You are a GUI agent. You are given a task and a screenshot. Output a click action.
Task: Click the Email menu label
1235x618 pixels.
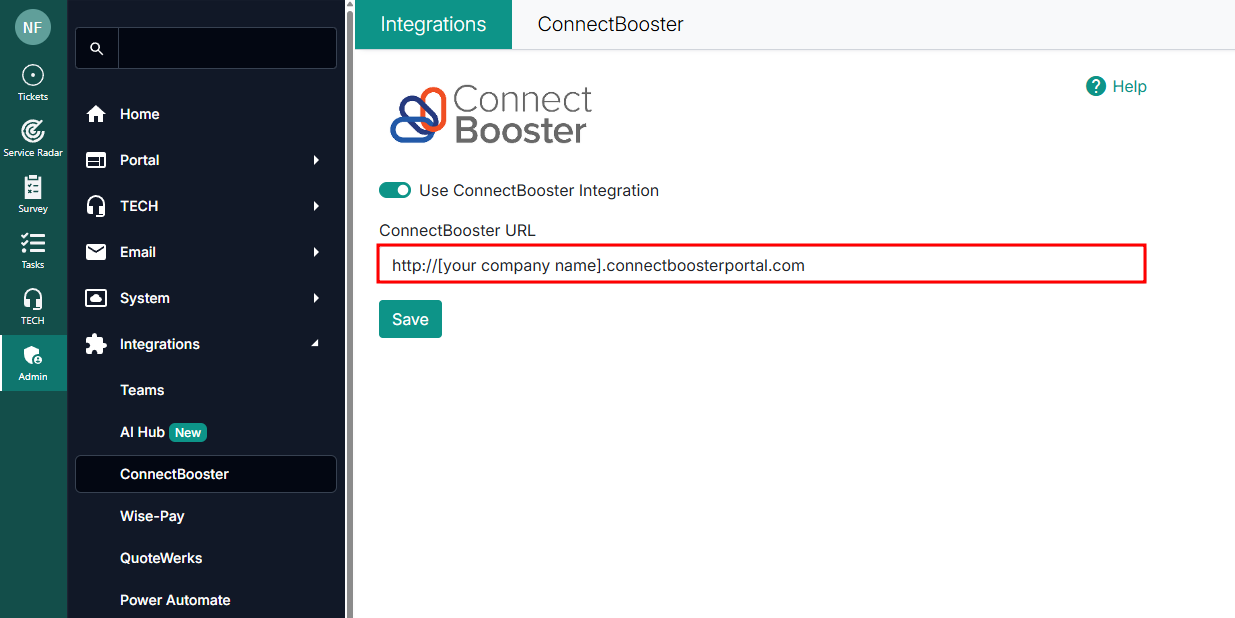tap(138, 252)
